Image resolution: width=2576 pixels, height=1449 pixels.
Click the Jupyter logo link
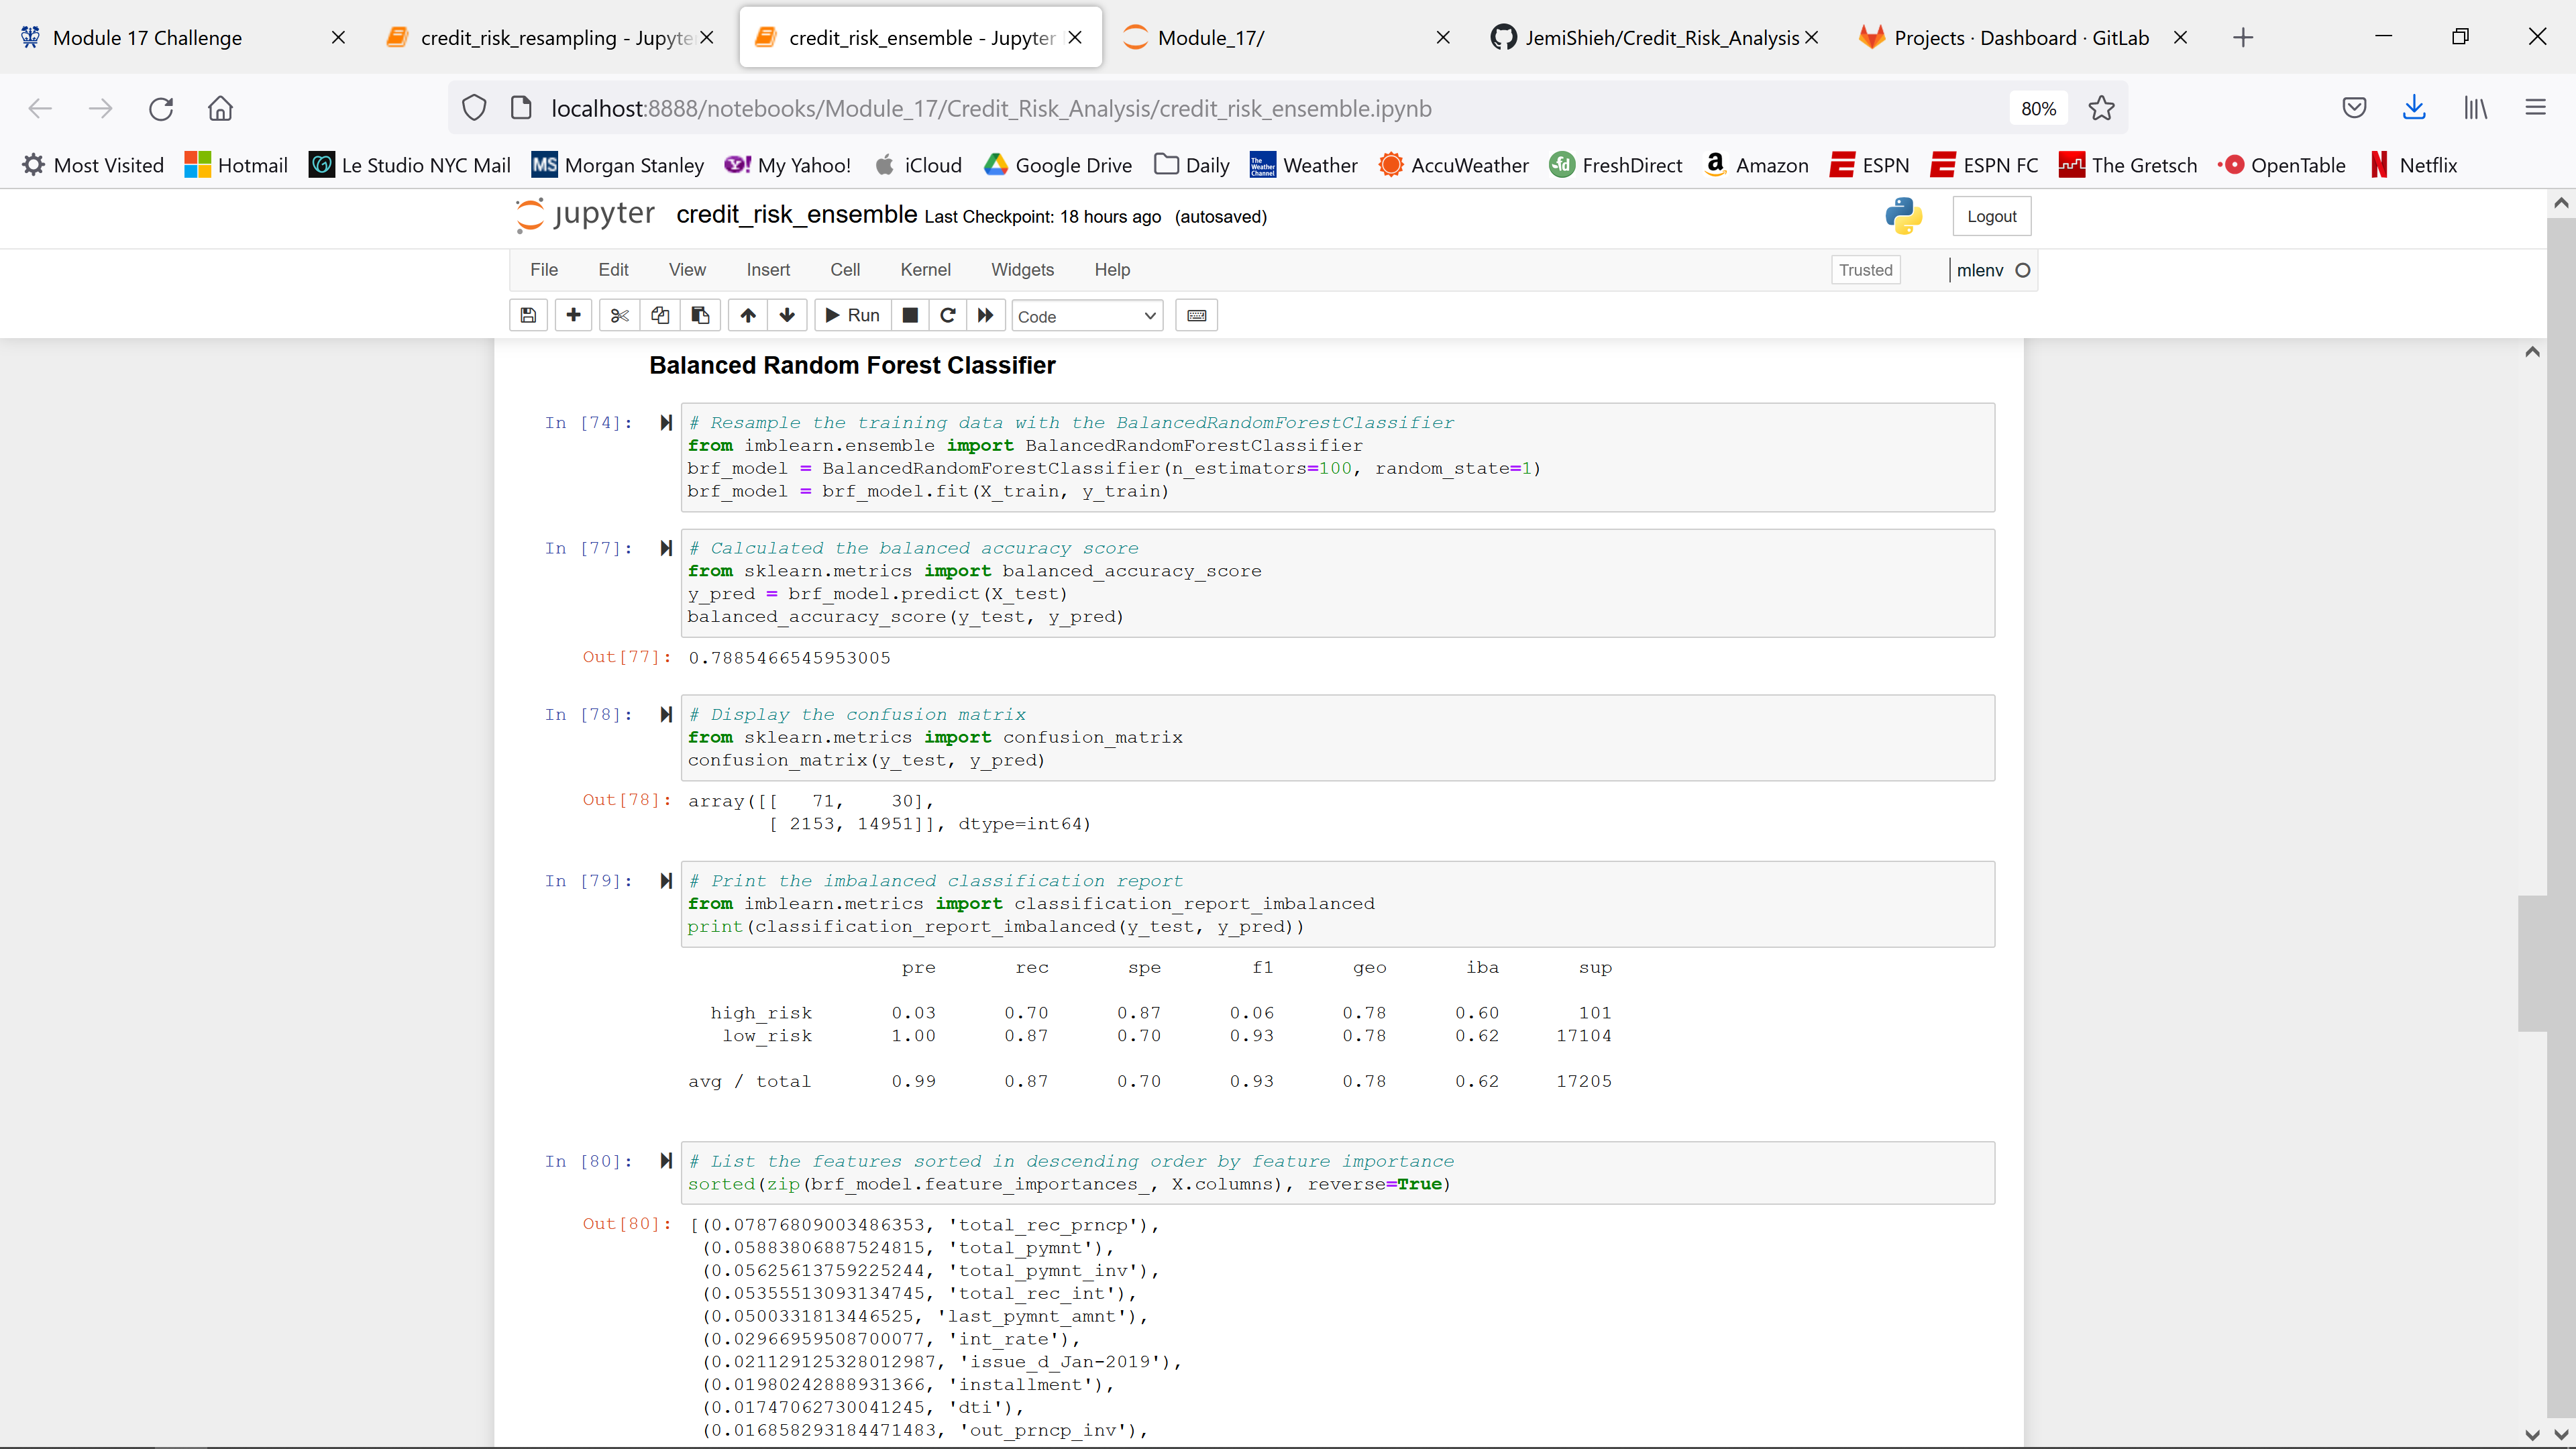(x=585, y=215)
